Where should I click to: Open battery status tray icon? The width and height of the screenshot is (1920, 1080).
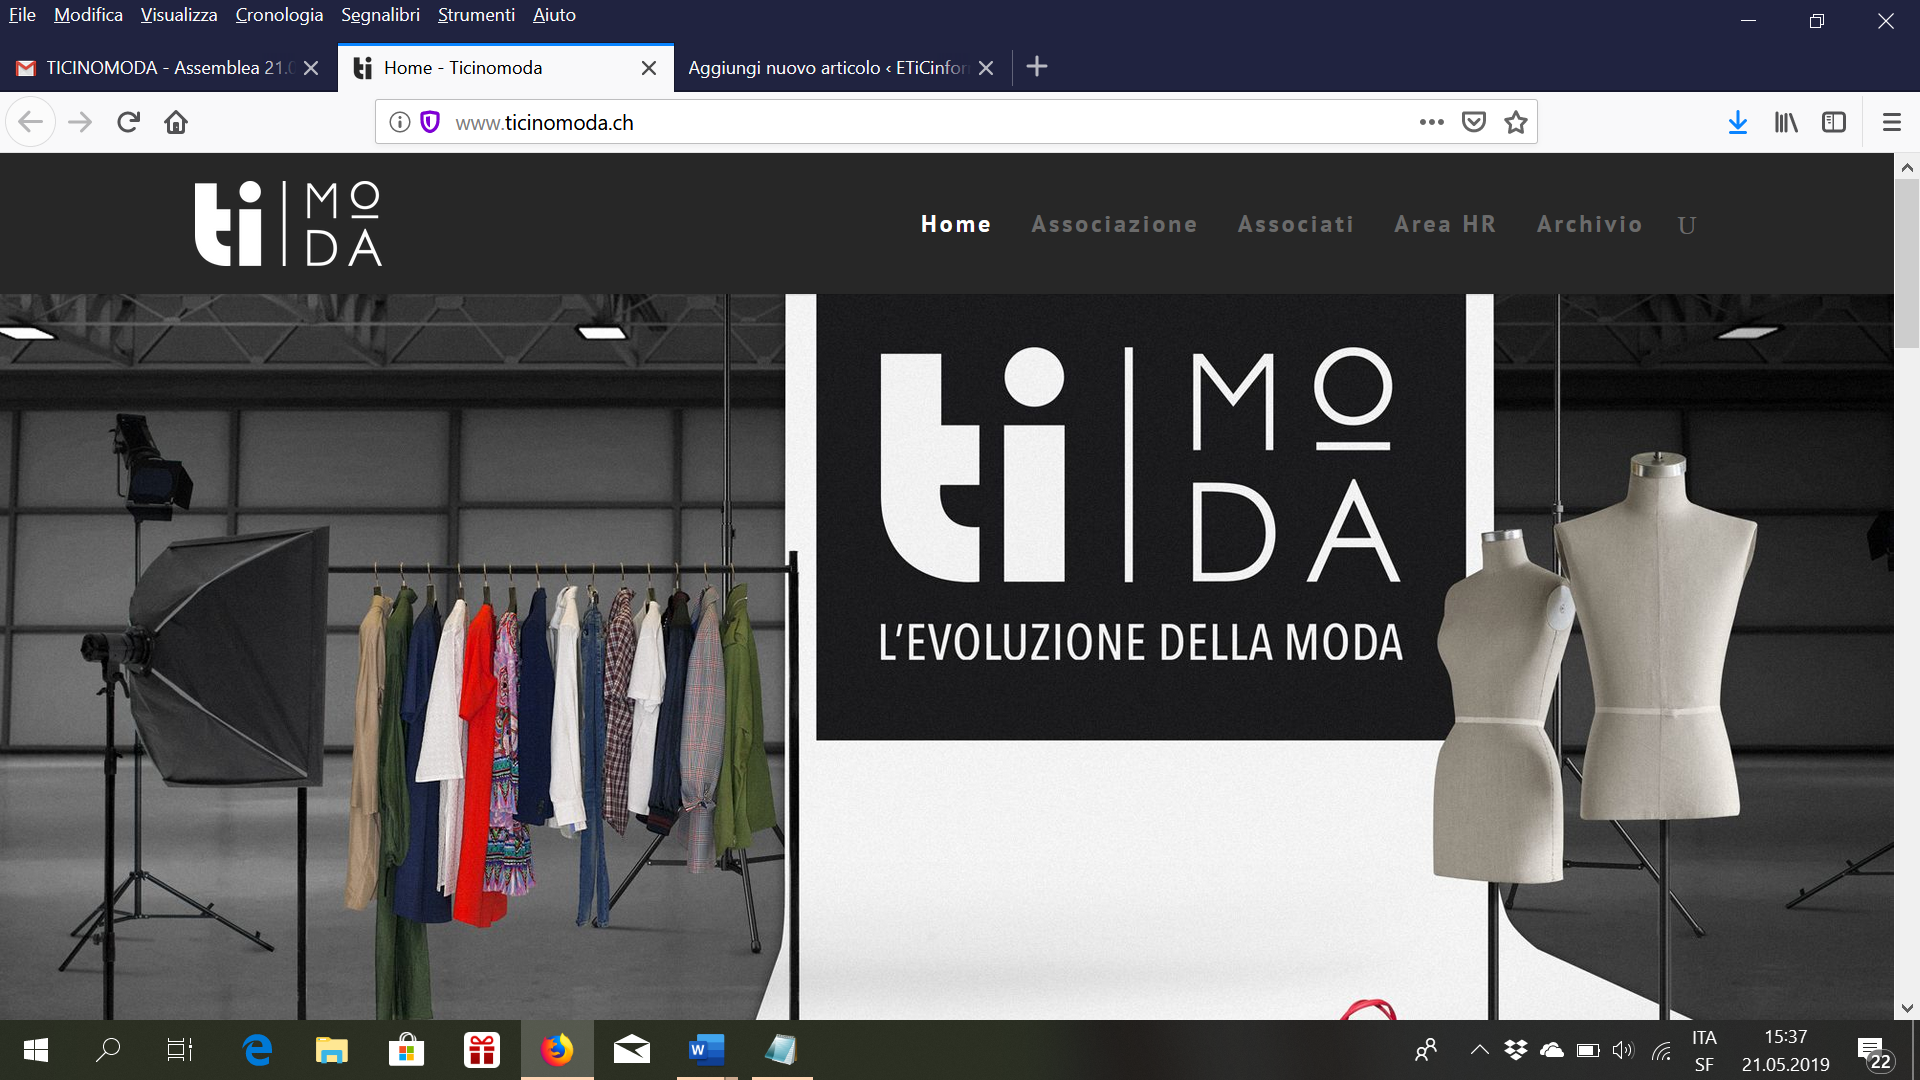coord(1588,1050)
